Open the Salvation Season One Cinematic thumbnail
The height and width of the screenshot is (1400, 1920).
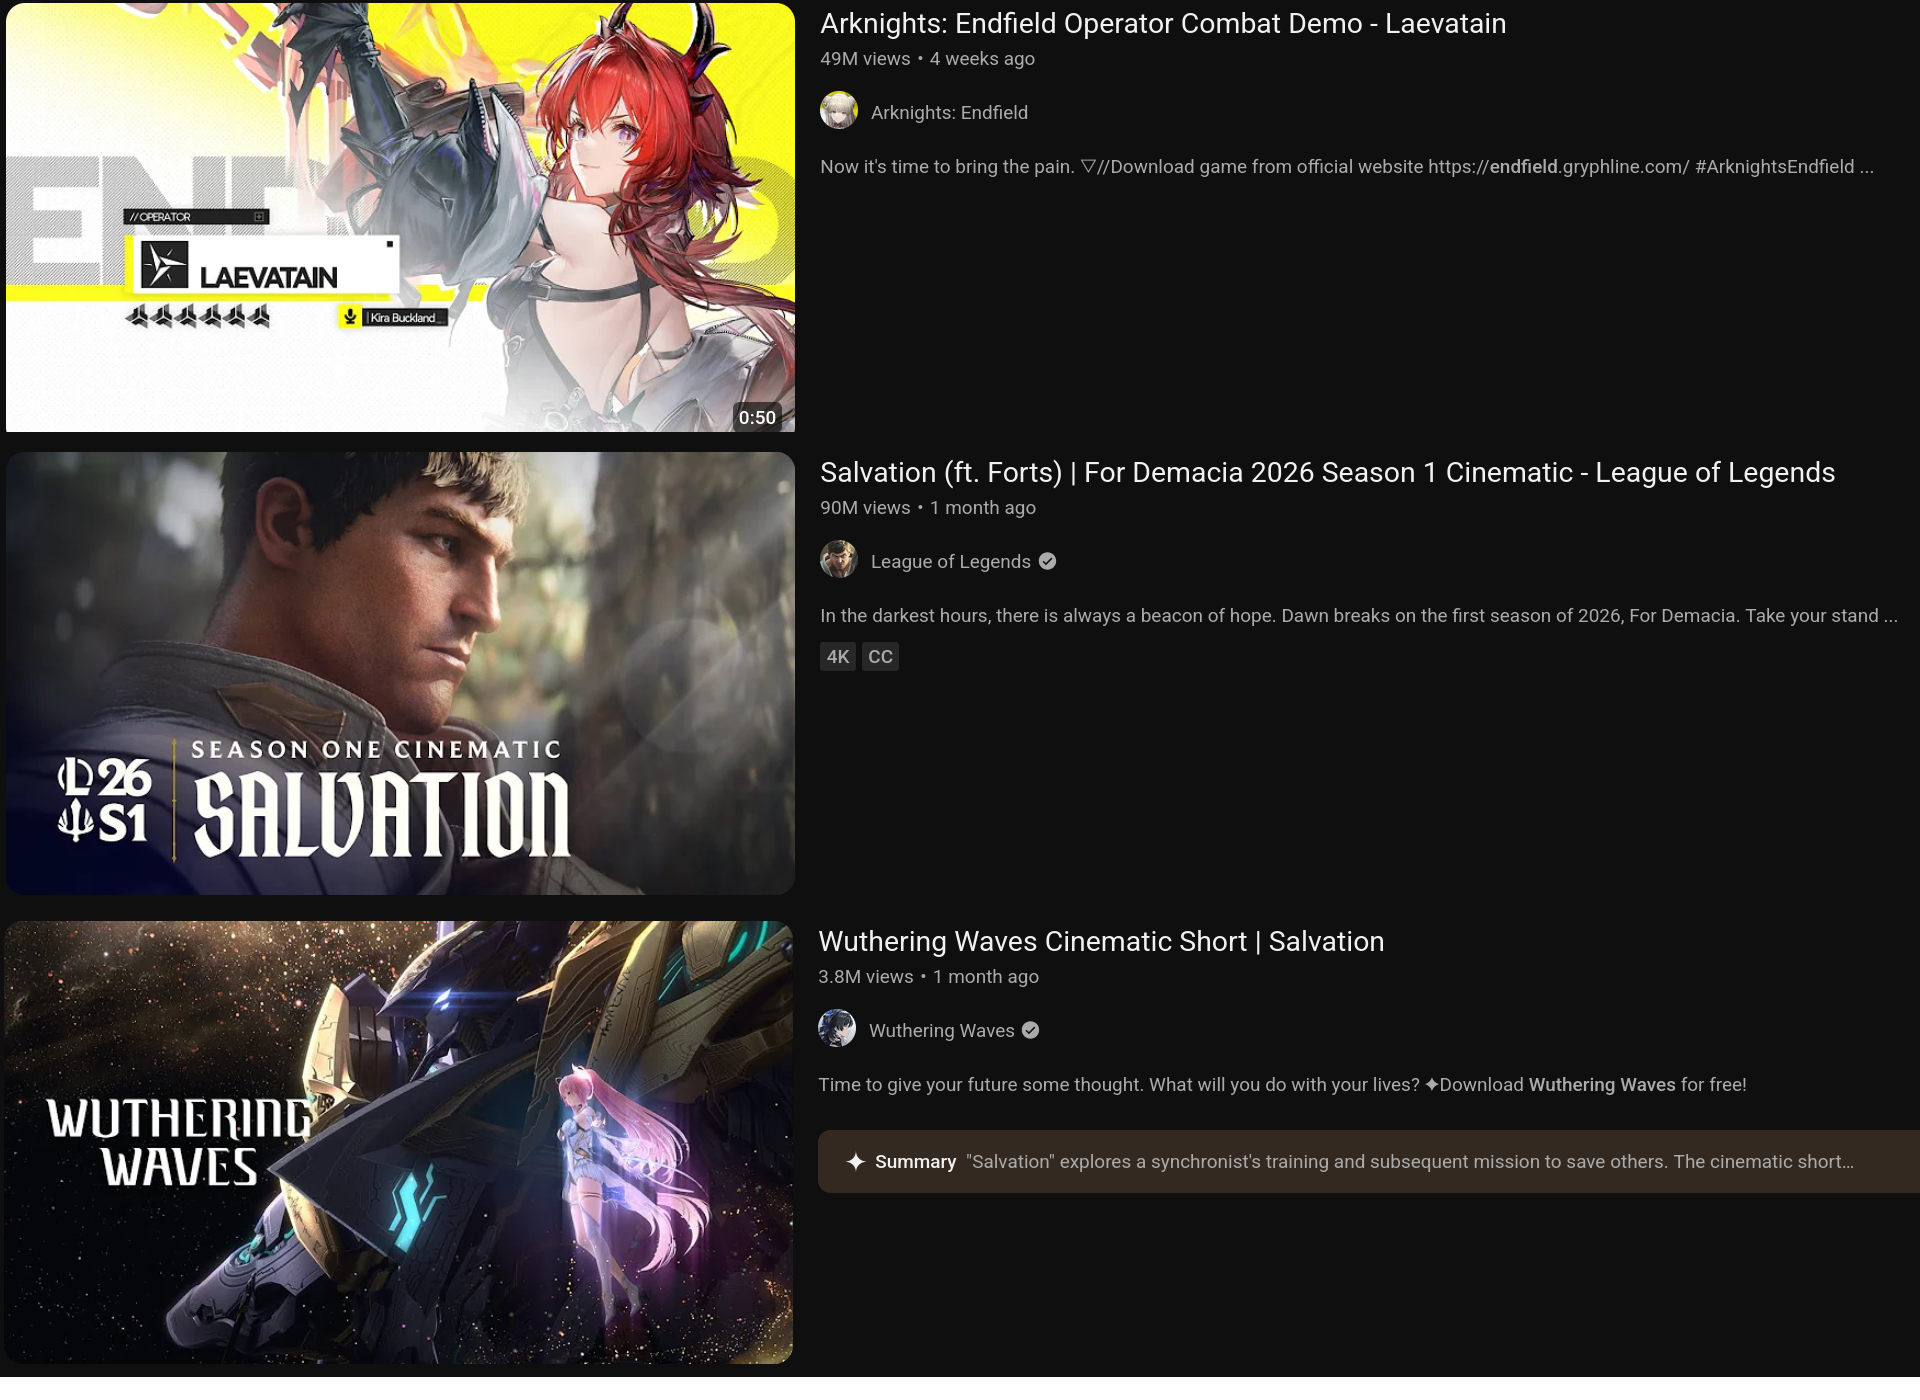[x=400, y=672]
